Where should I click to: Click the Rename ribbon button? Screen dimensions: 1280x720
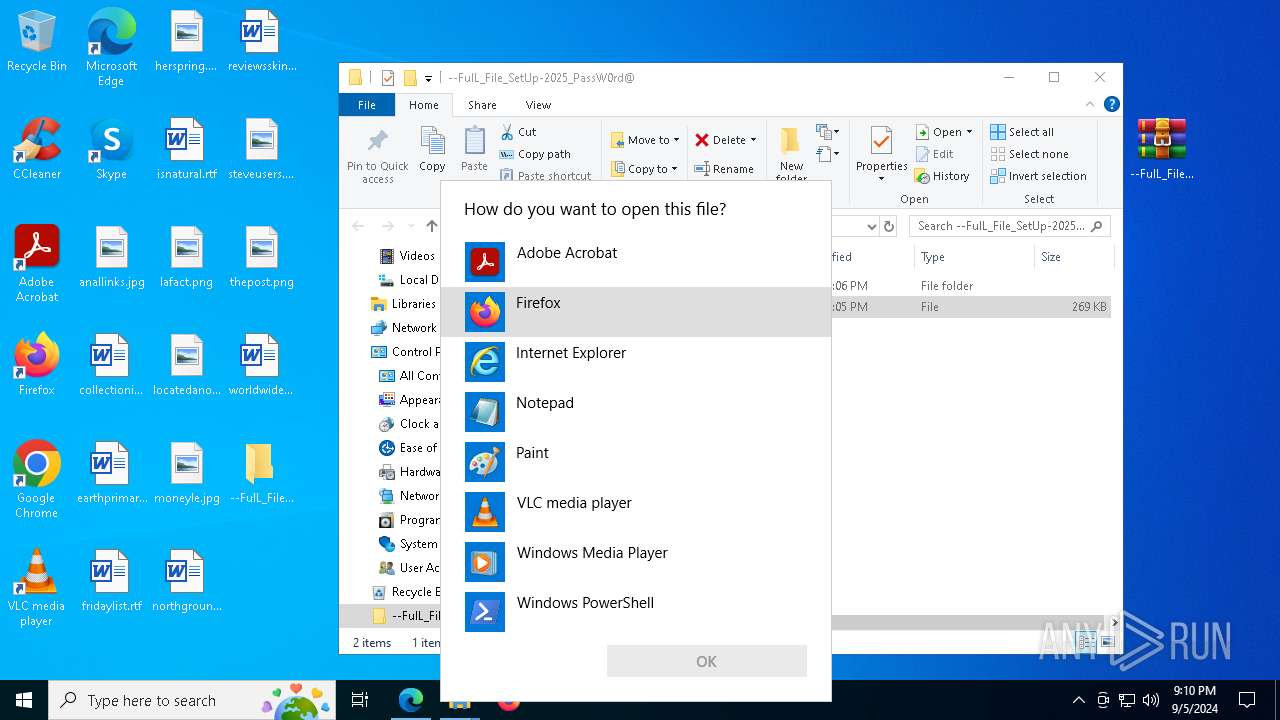click(725, 169)
